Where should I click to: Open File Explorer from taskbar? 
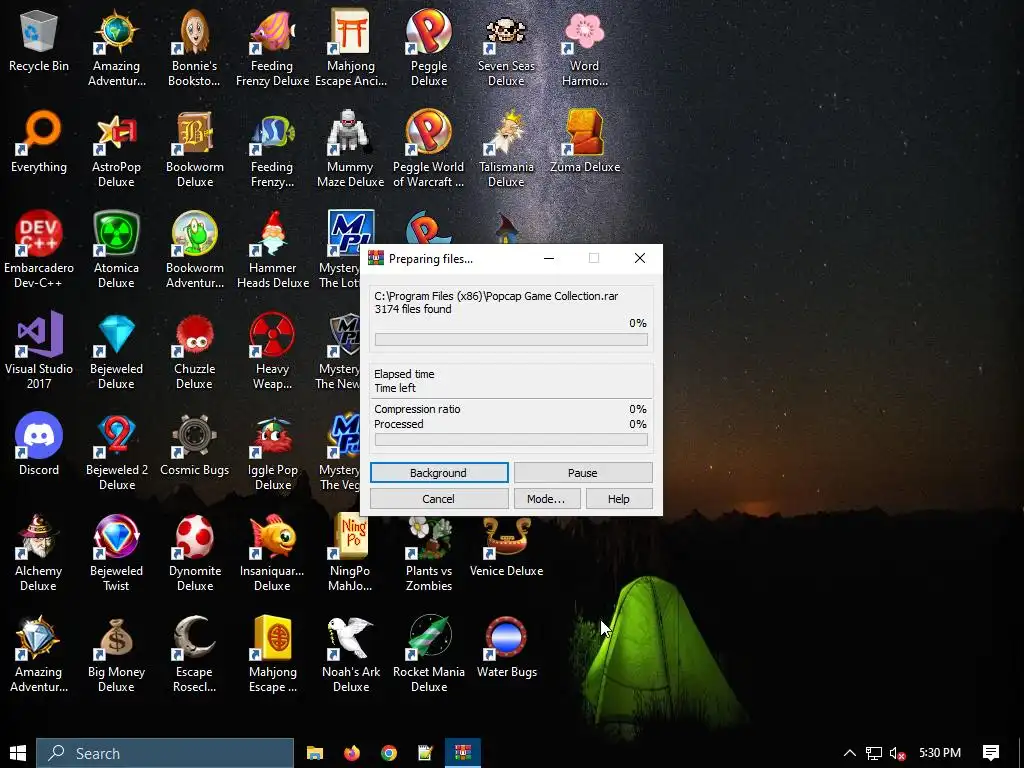click(x=315, y=753)
